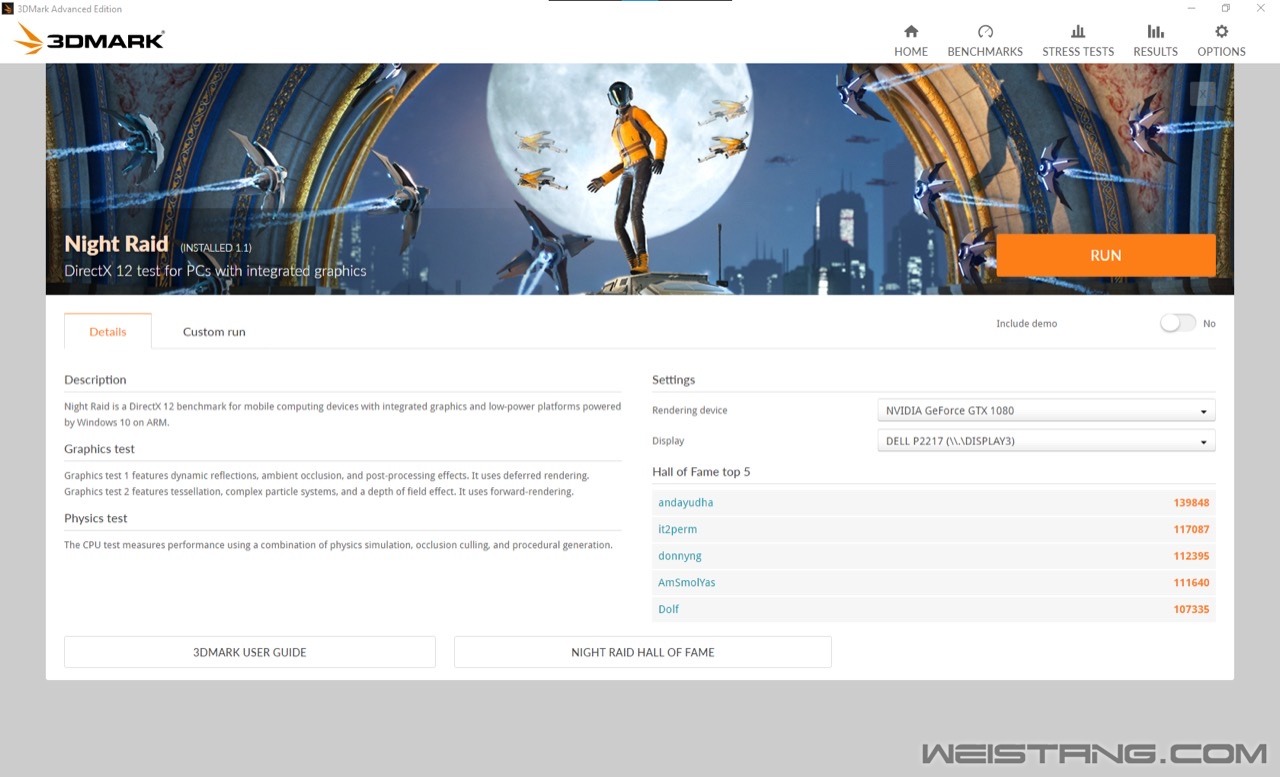1280x777 pixels.
Task: Open AmSmolYas's Hall of Fame entry
Action: 687,582
